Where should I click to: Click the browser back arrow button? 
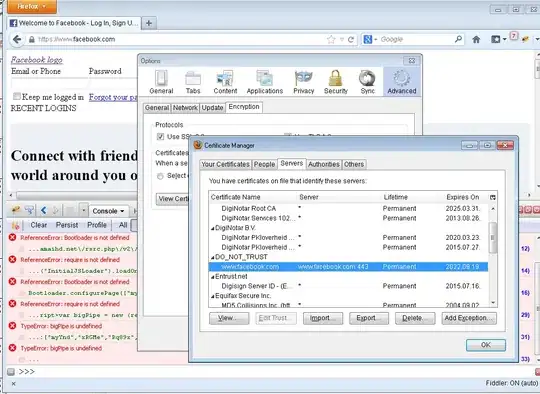pyautogui.click(x=17, y=39)
